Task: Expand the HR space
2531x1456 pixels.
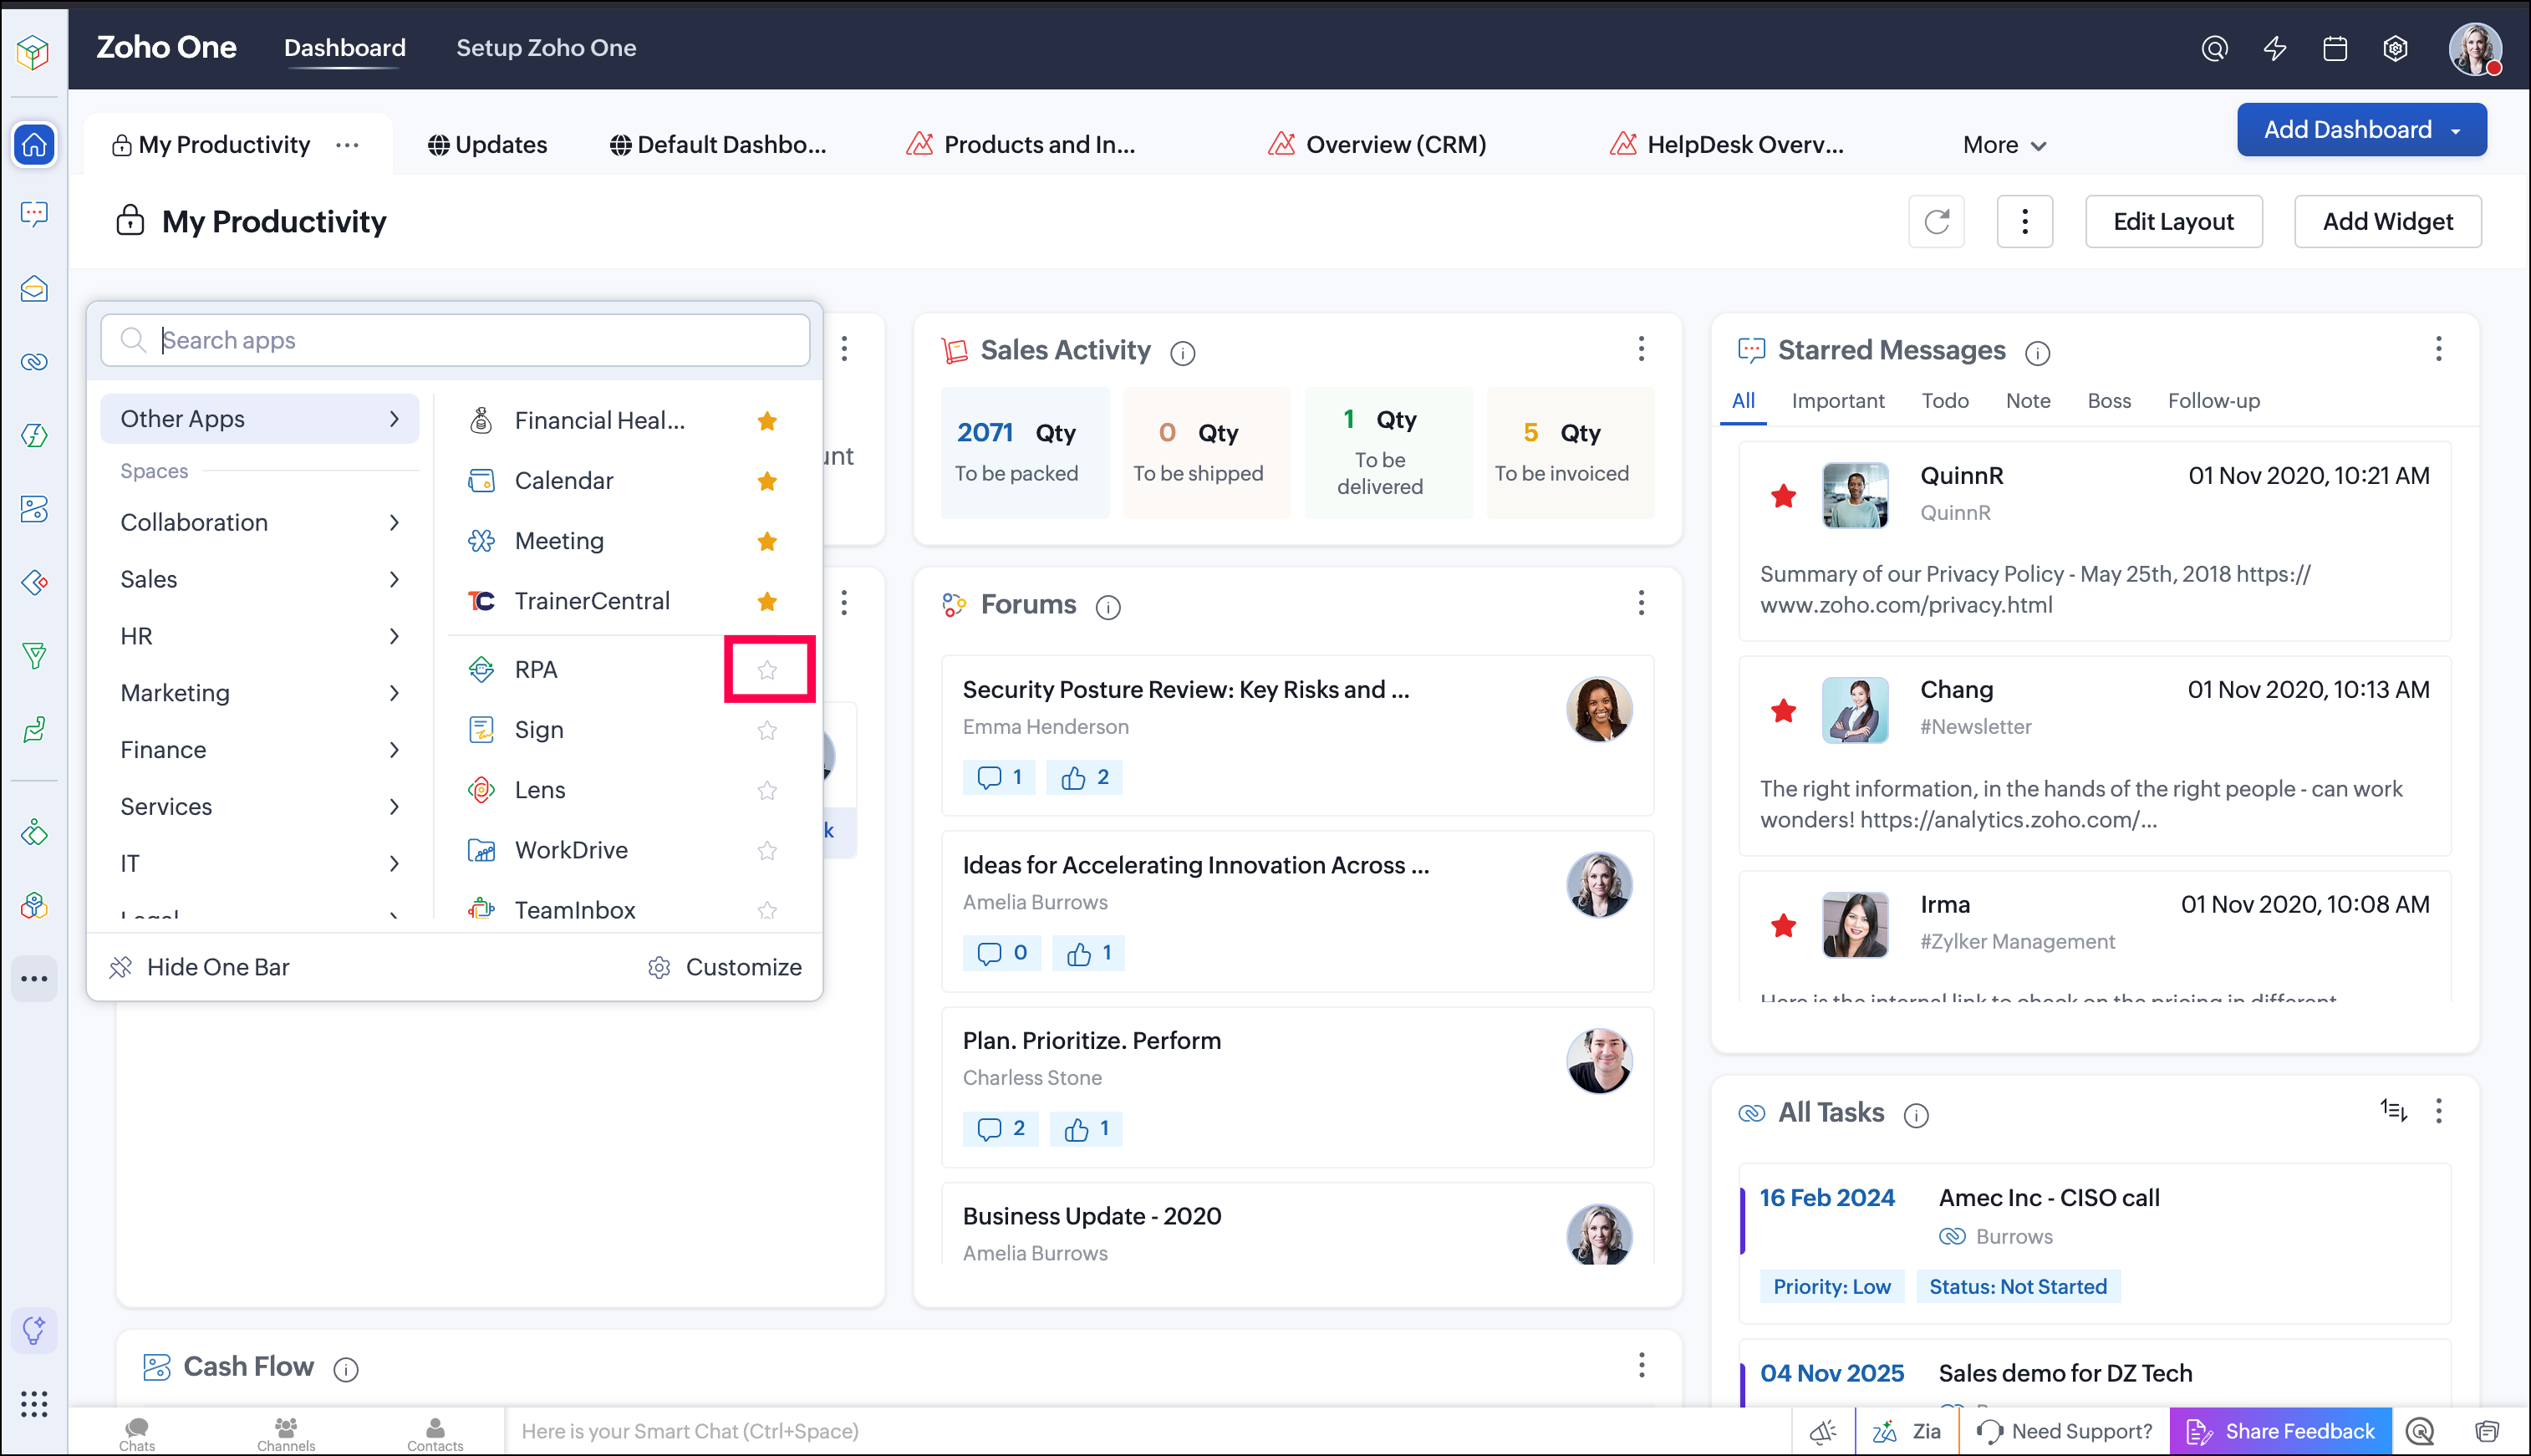Action: coord(260,637)
